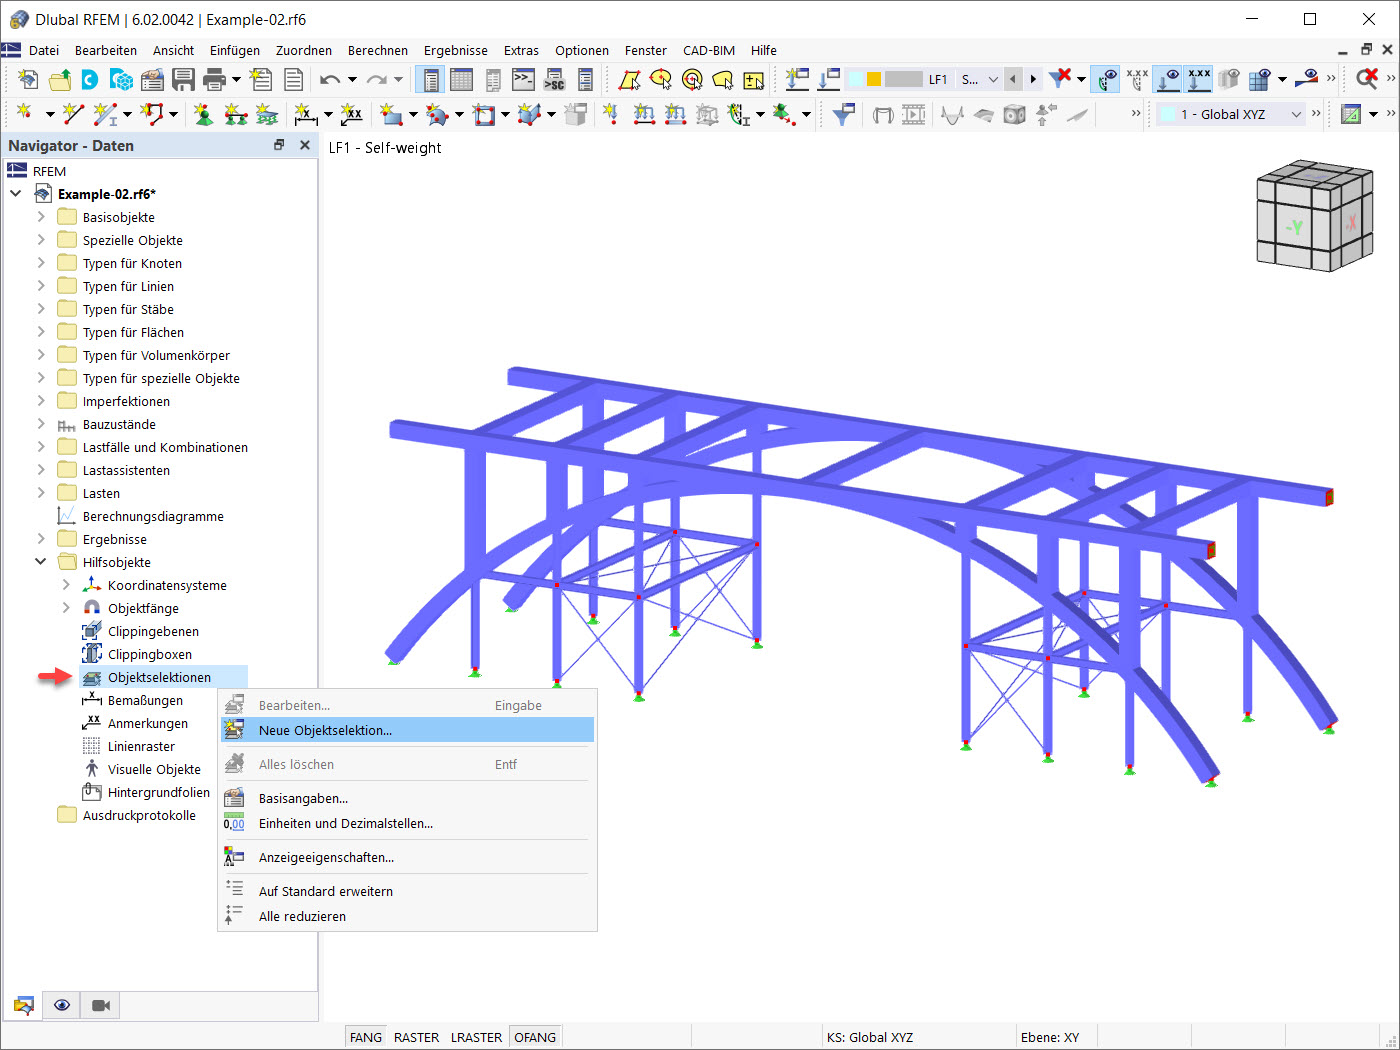Enable the RASTER grid mode
The width and height of the screenshot is (1400, 1050).
click(414, 1037)
